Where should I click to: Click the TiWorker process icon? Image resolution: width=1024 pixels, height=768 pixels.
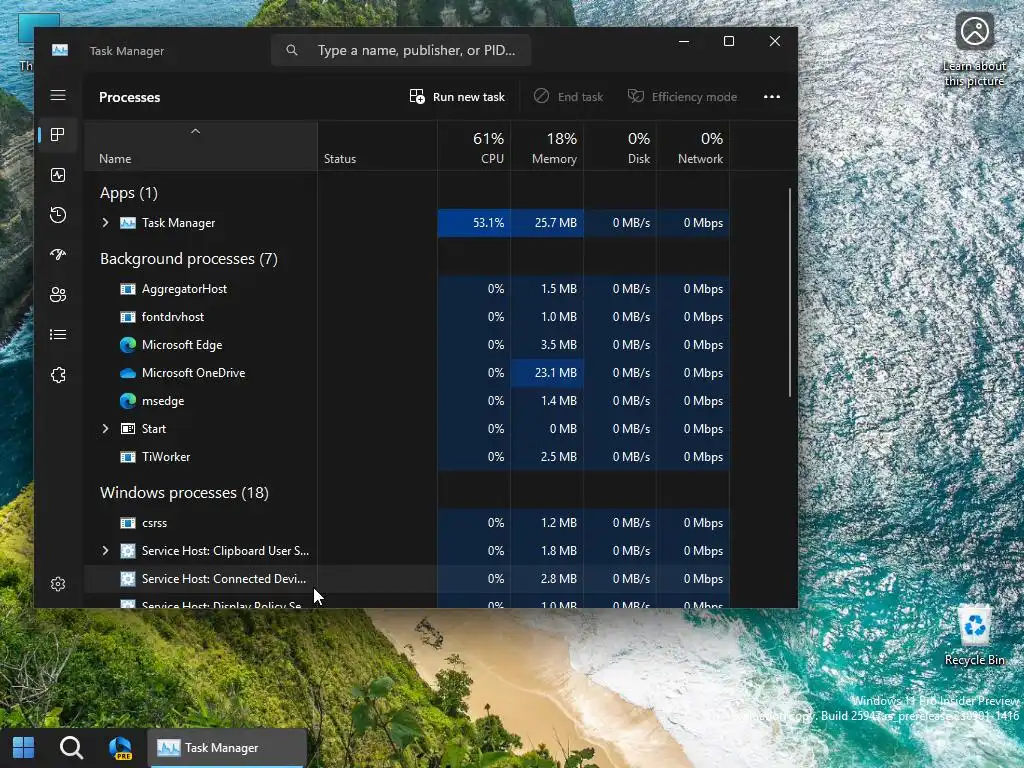(x=128, y=457)
